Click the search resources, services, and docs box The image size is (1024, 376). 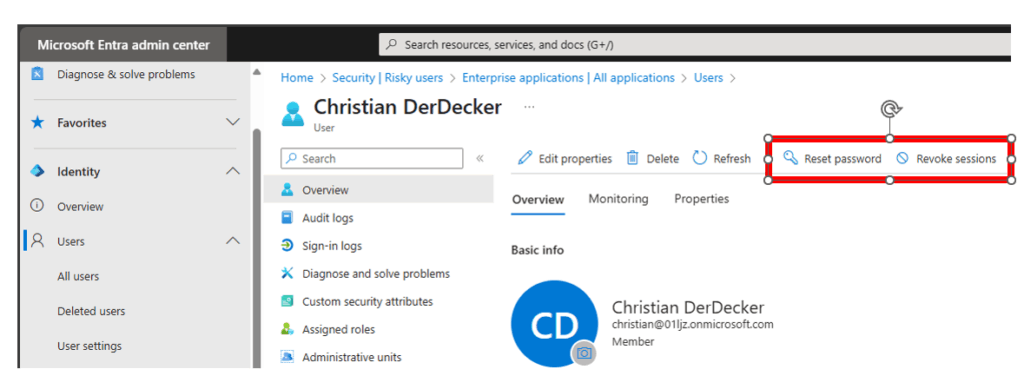tap(694, 45)
